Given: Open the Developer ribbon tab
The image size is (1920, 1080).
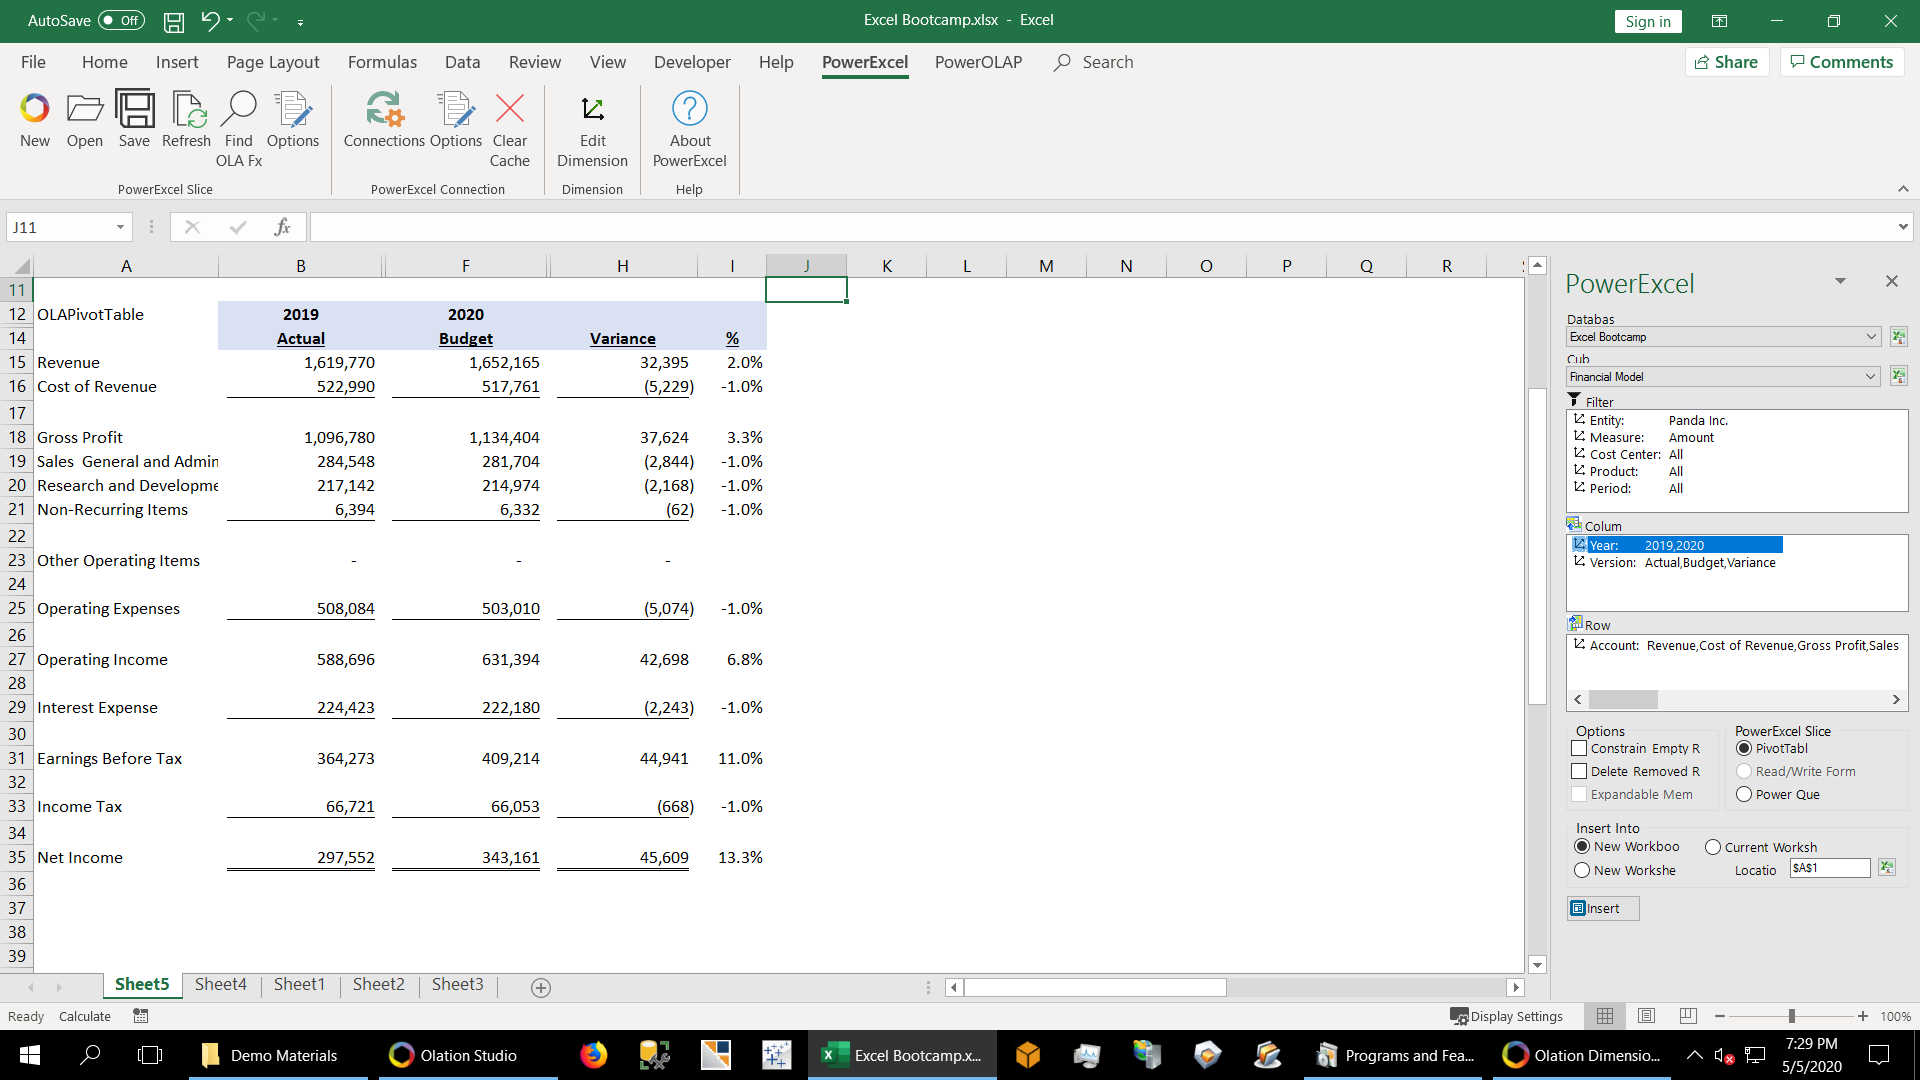Looking at the screenshot, I should [692, 62].
